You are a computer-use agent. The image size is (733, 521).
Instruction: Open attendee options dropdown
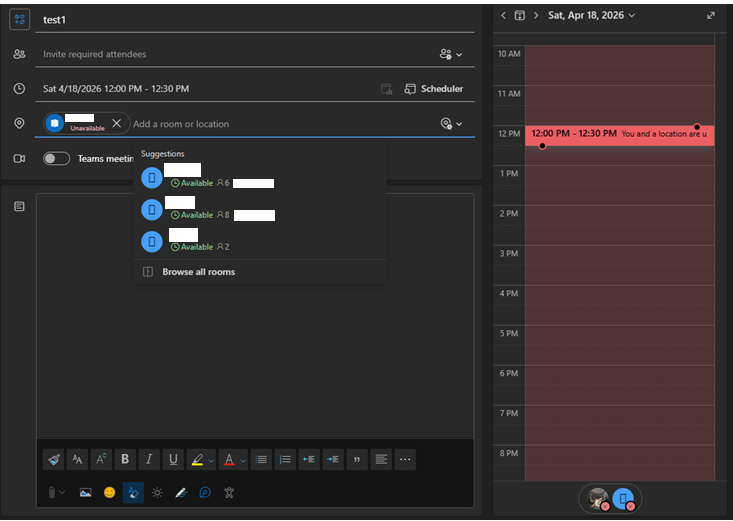pyautogui.click(x=451, y=54)
